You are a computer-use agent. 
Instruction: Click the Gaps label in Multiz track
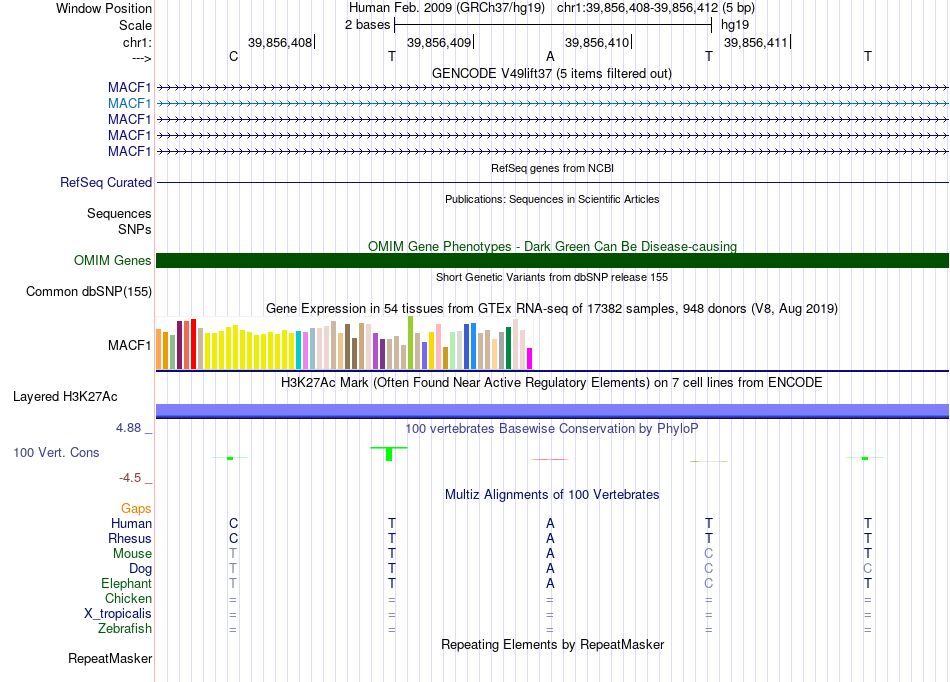[136, 509]
